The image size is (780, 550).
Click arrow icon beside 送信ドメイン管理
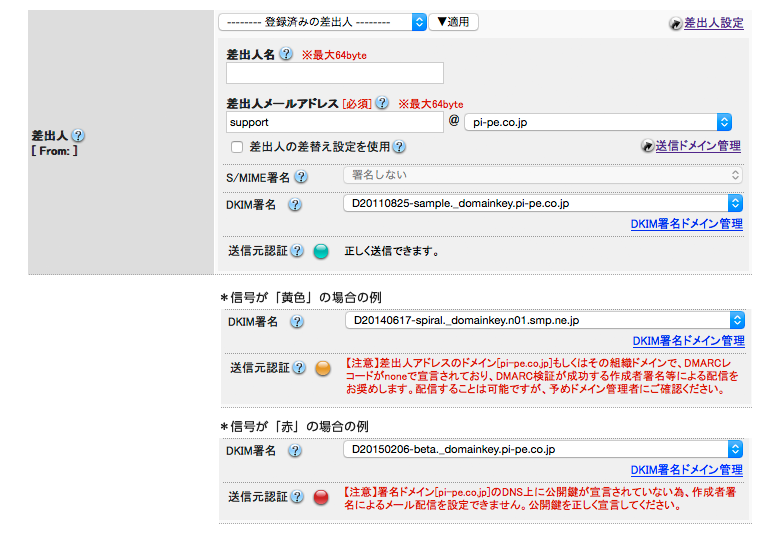click(x=647, y=146)
